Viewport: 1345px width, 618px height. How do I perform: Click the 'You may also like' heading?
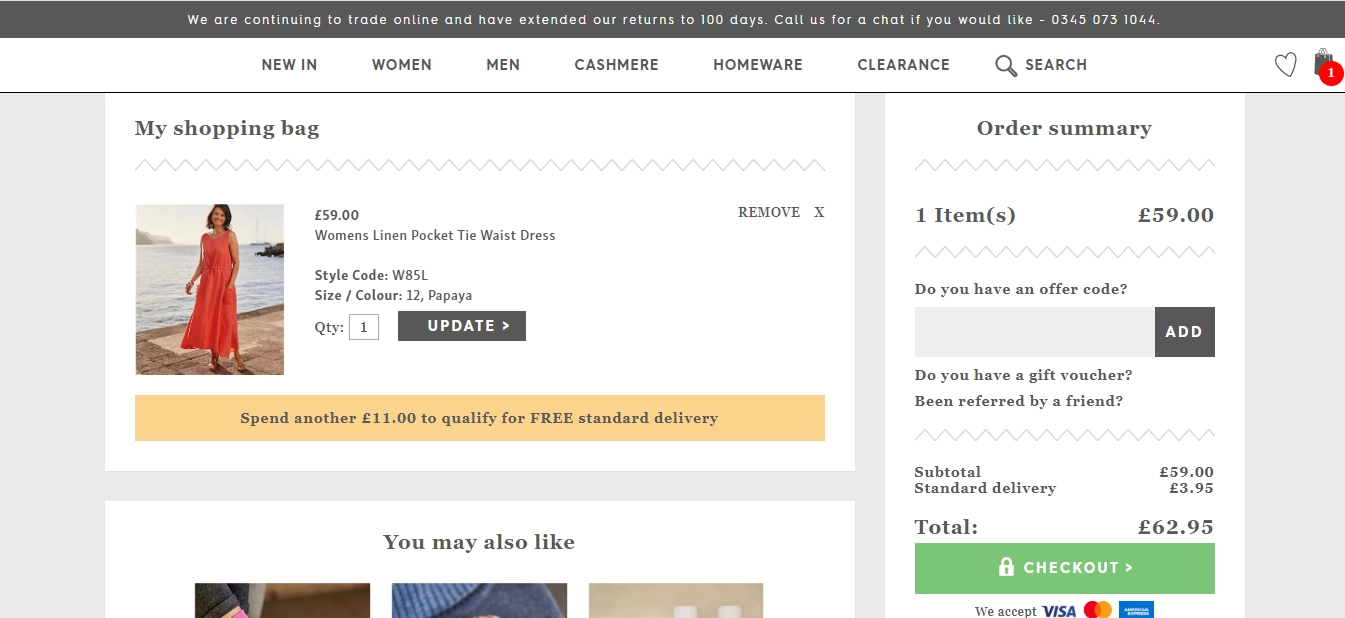(x=479, y=542)
